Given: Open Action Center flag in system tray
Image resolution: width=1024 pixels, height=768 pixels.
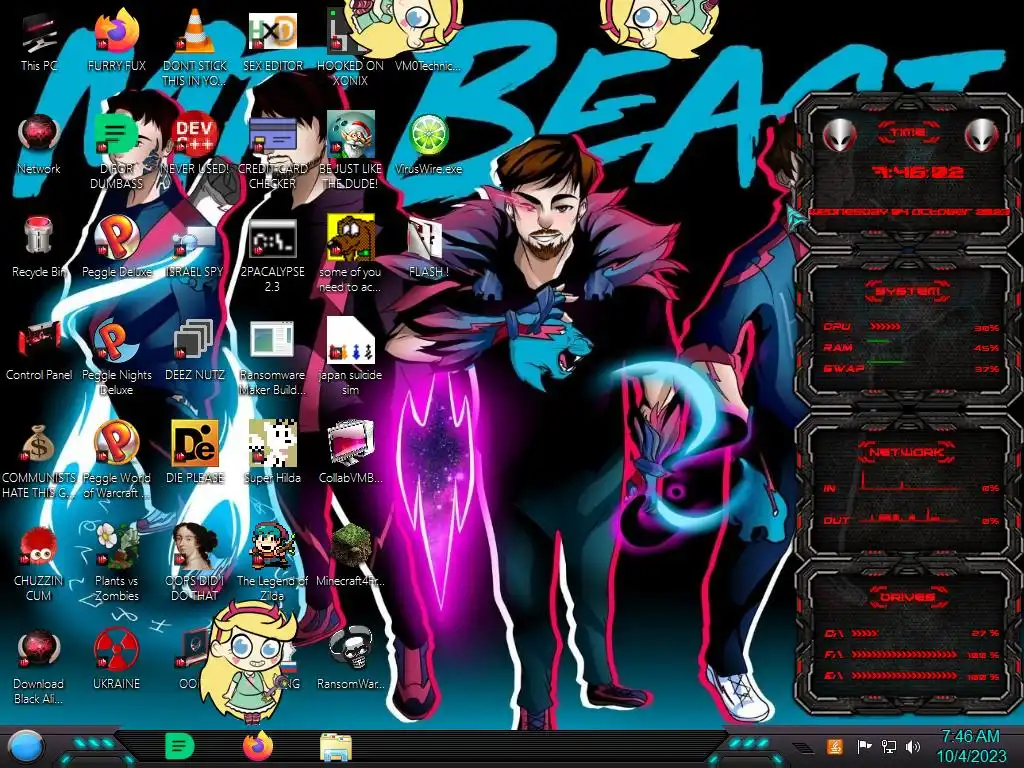Looking at the screenshot, I should click(864, 746).
